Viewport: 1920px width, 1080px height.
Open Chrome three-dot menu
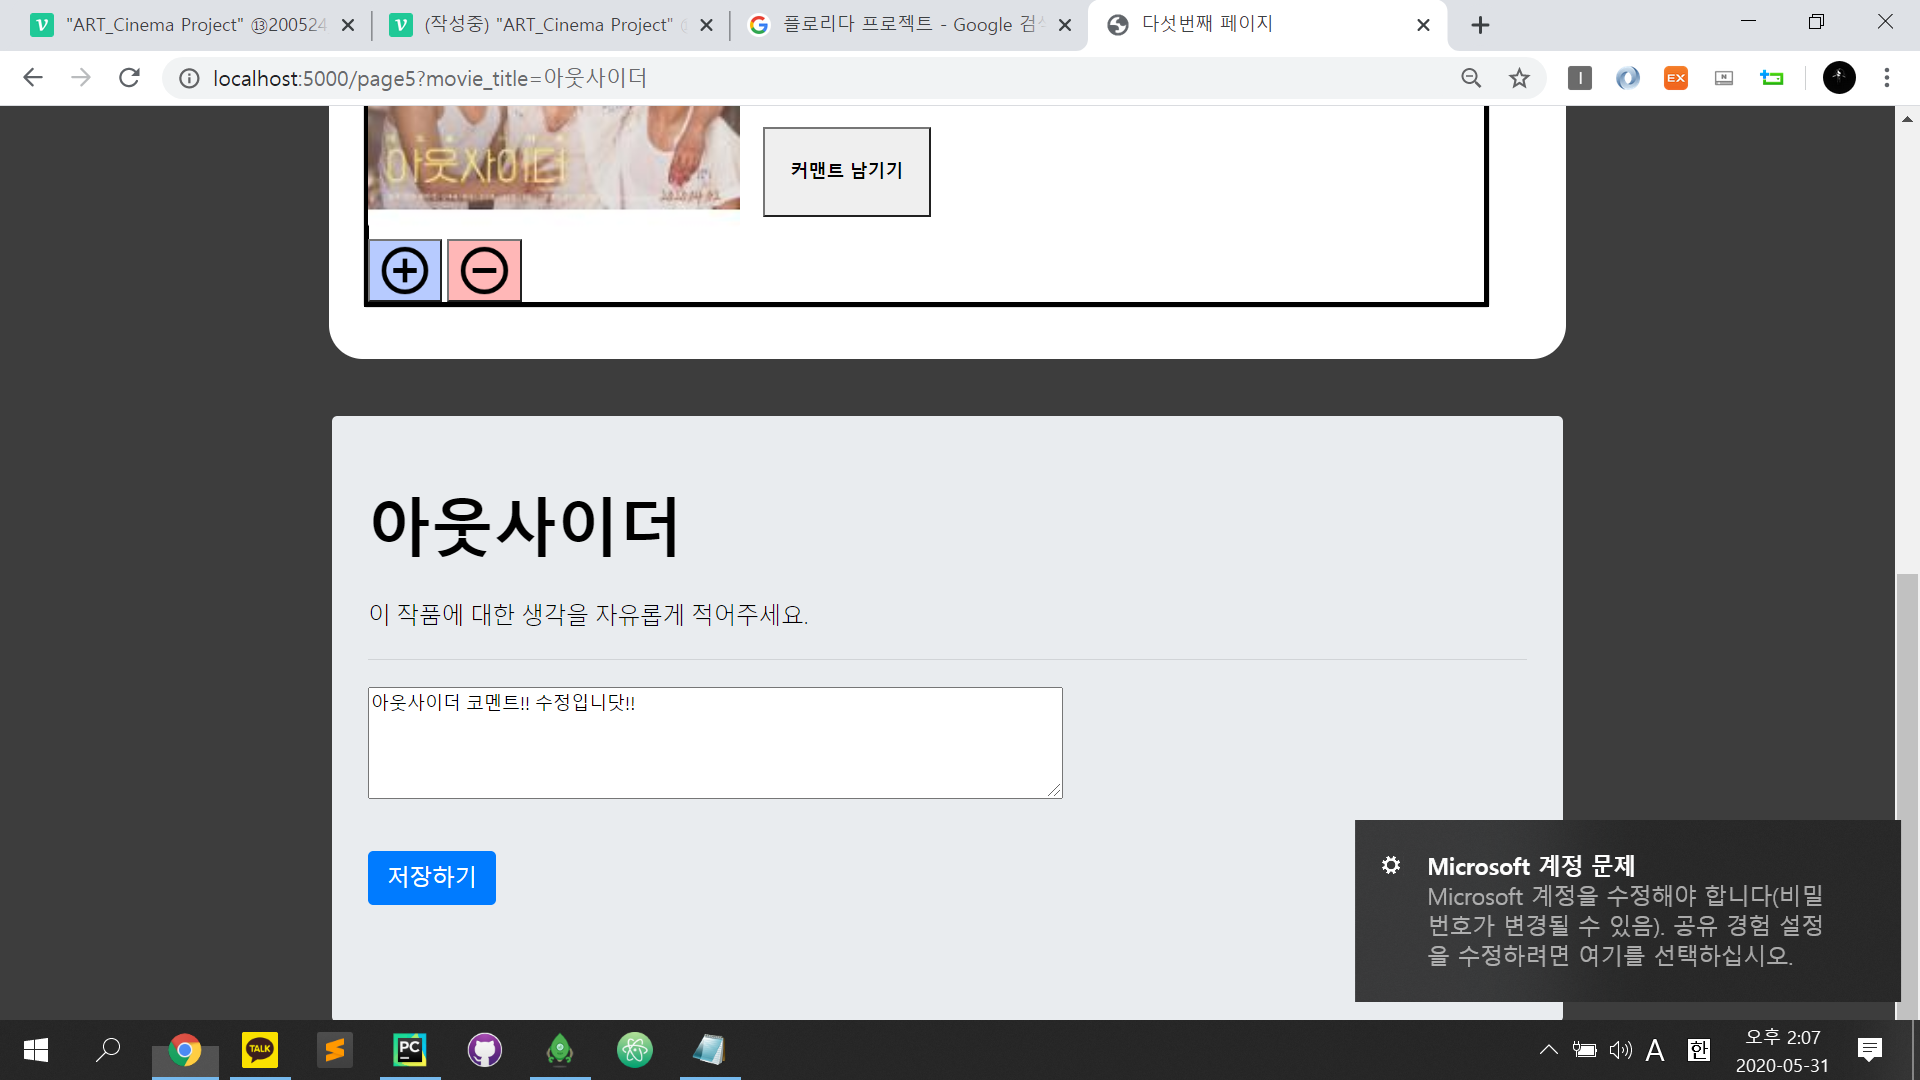(1887, 78)
